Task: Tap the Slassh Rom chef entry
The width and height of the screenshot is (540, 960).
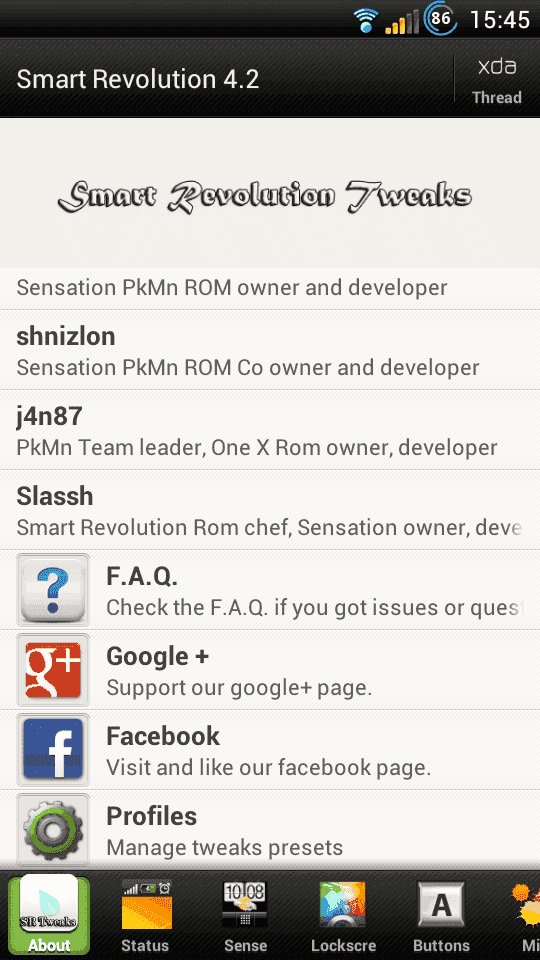Action: [x=270, y=510]
